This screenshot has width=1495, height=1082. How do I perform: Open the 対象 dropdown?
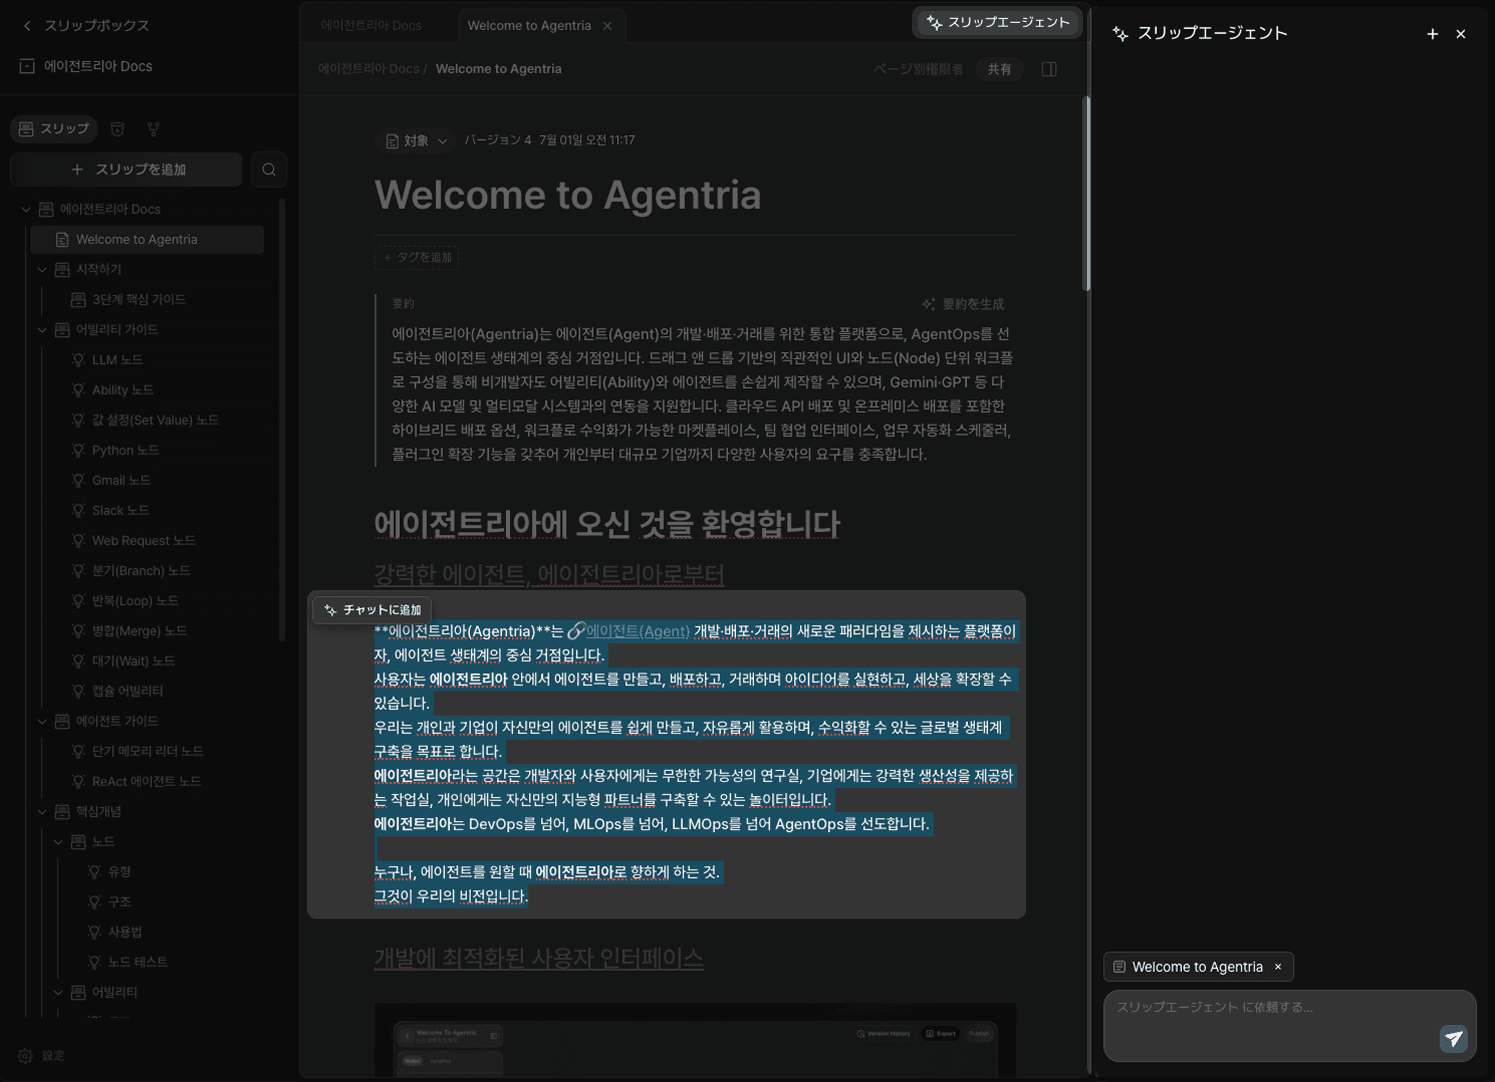(x=416, y=141)
